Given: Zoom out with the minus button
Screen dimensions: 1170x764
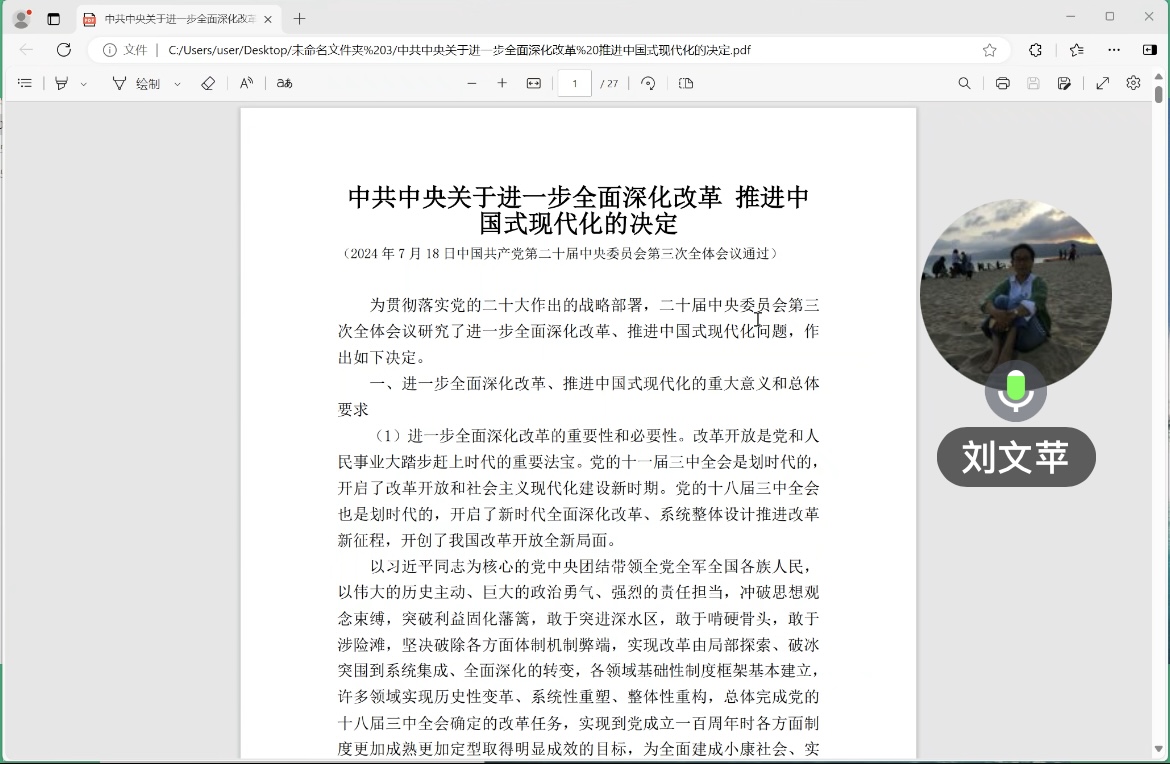Looking at the screenshot, I should 472,84.
